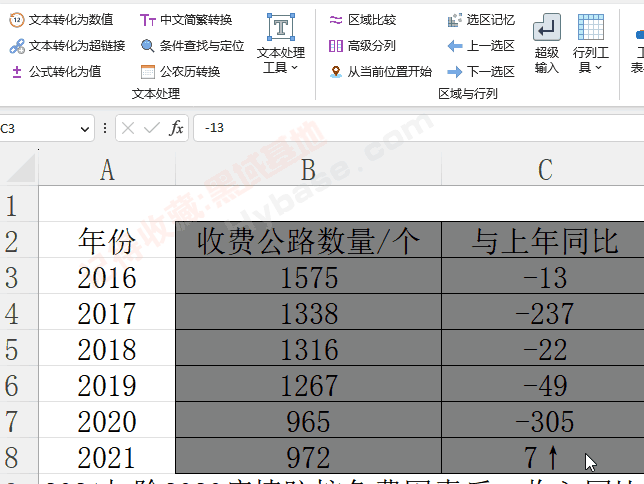Click the Name Box showing C3
Viewport: 644px width, 484px height.
pyautogui.click(x=47, y=128)
